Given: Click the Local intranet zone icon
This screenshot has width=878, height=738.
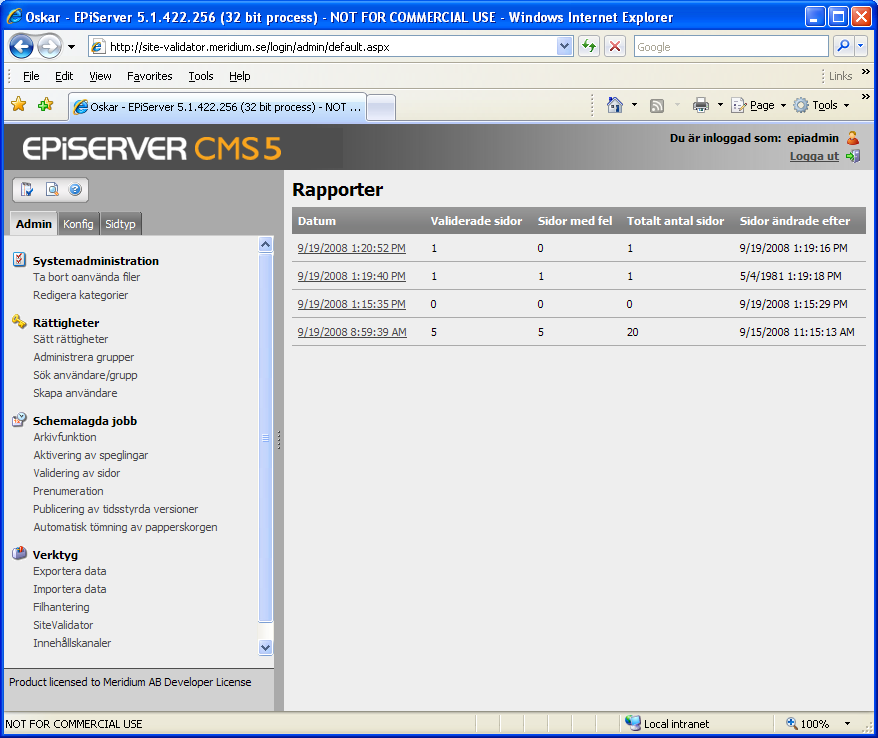Looking at the screenshot, I should tap(633, 723).
